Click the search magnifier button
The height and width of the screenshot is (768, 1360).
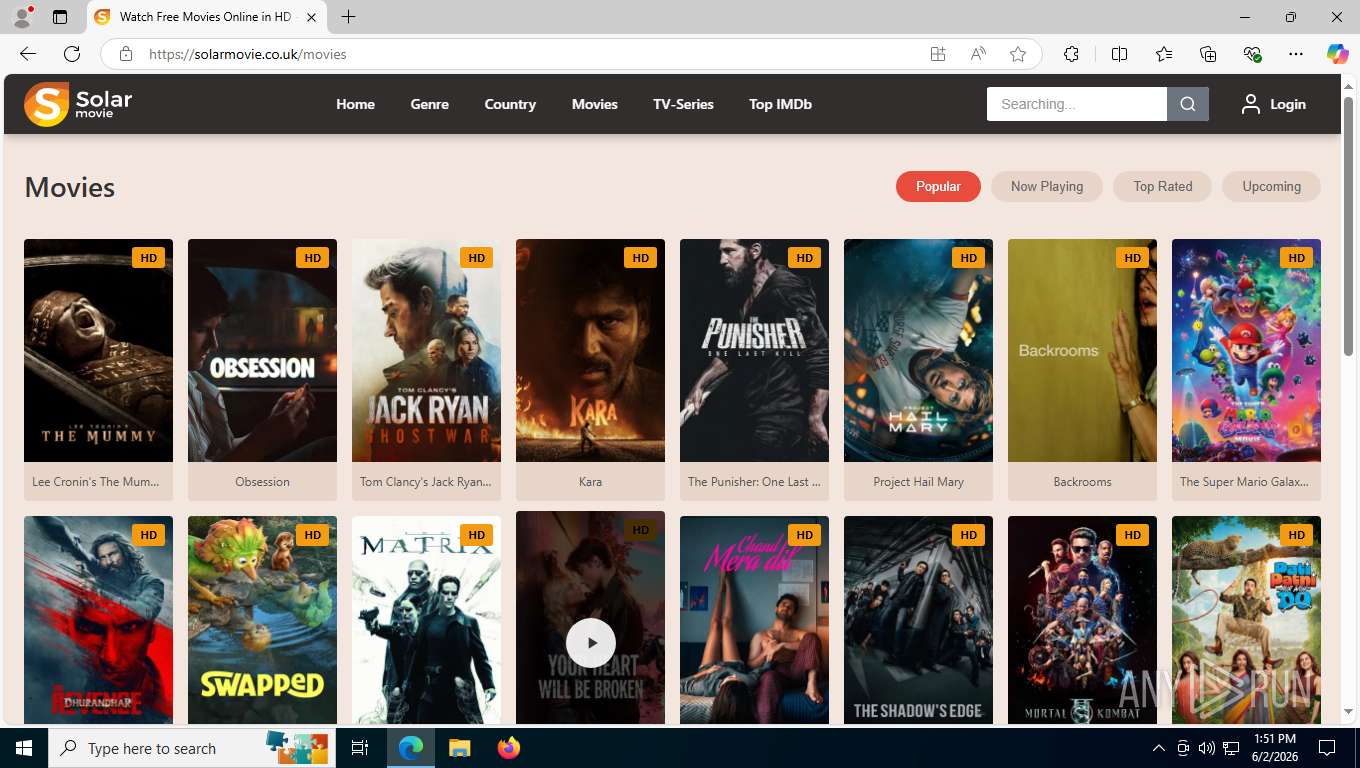point(1188,104)
